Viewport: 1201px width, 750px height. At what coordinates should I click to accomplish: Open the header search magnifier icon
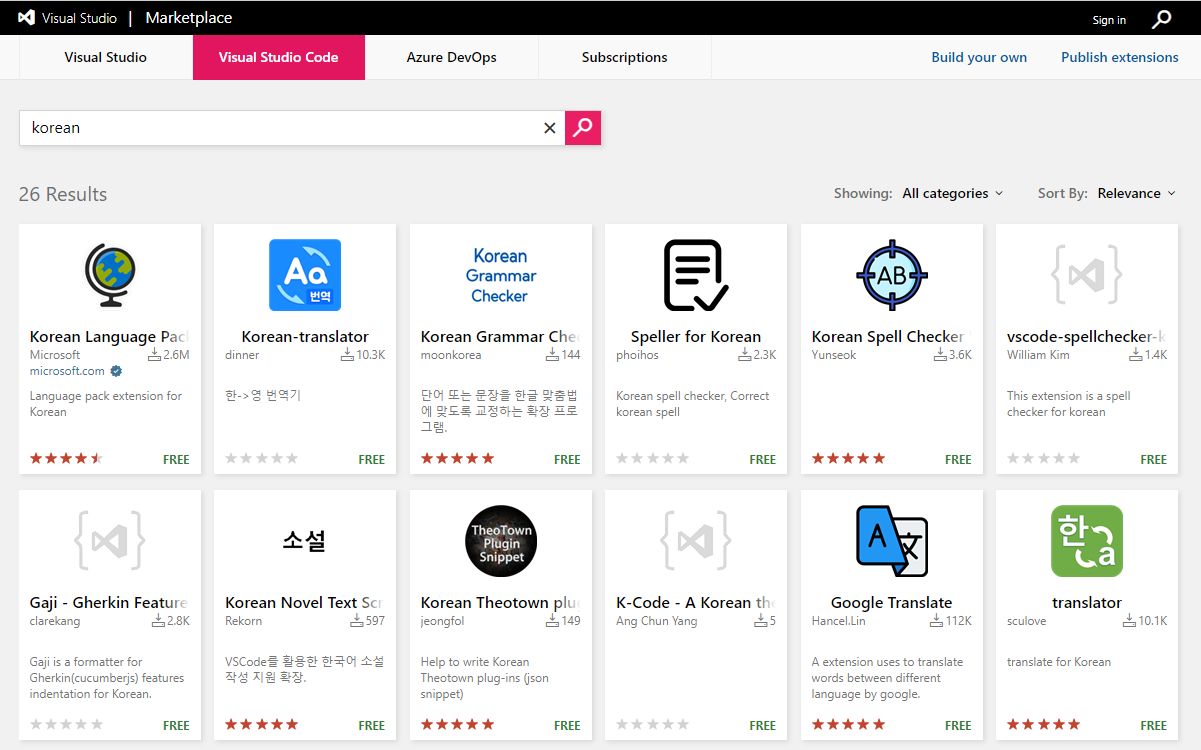point(1161,19)
